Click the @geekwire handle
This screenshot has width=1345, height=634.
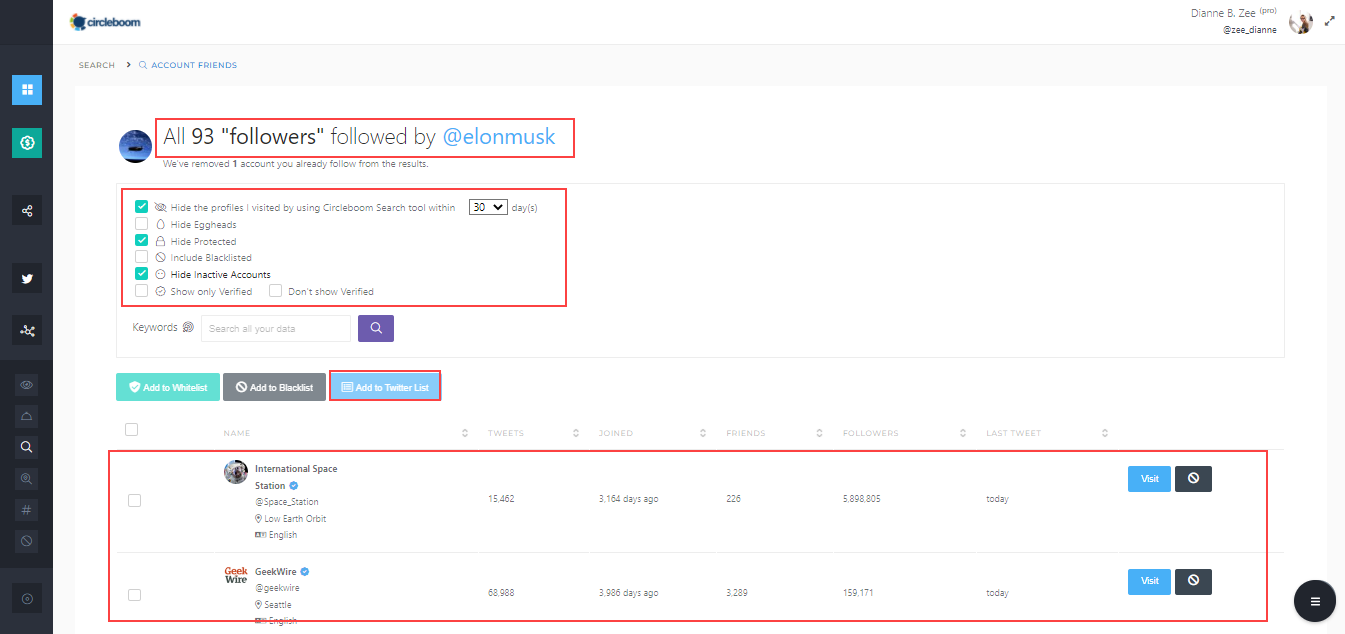(277, 588)
